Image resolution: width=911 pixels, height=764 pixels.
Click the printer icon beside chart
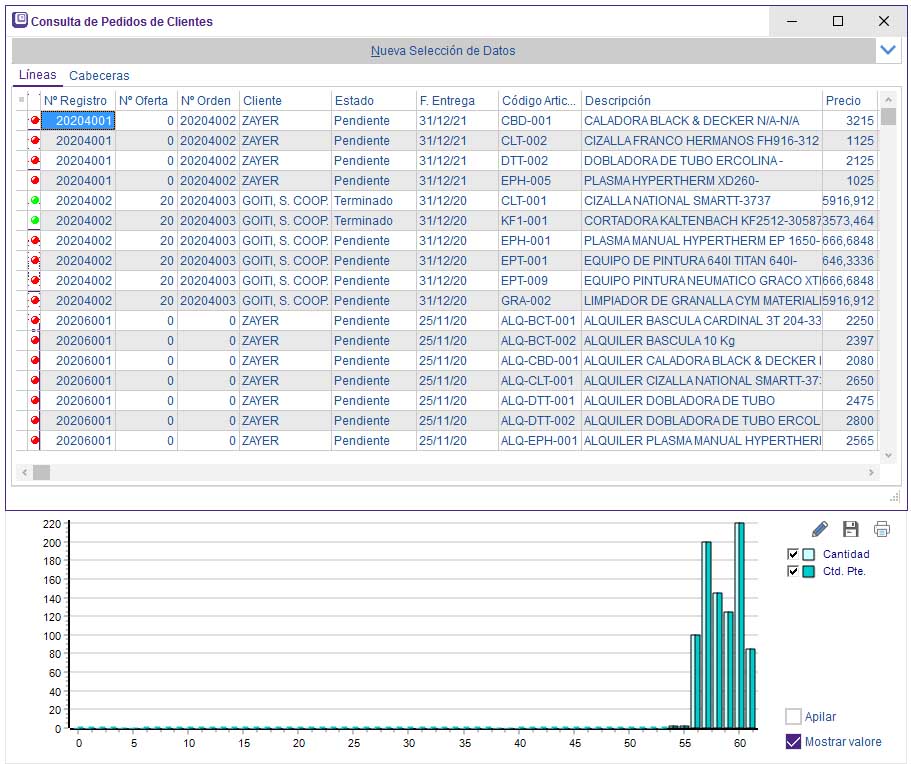(x=881, y=529)
